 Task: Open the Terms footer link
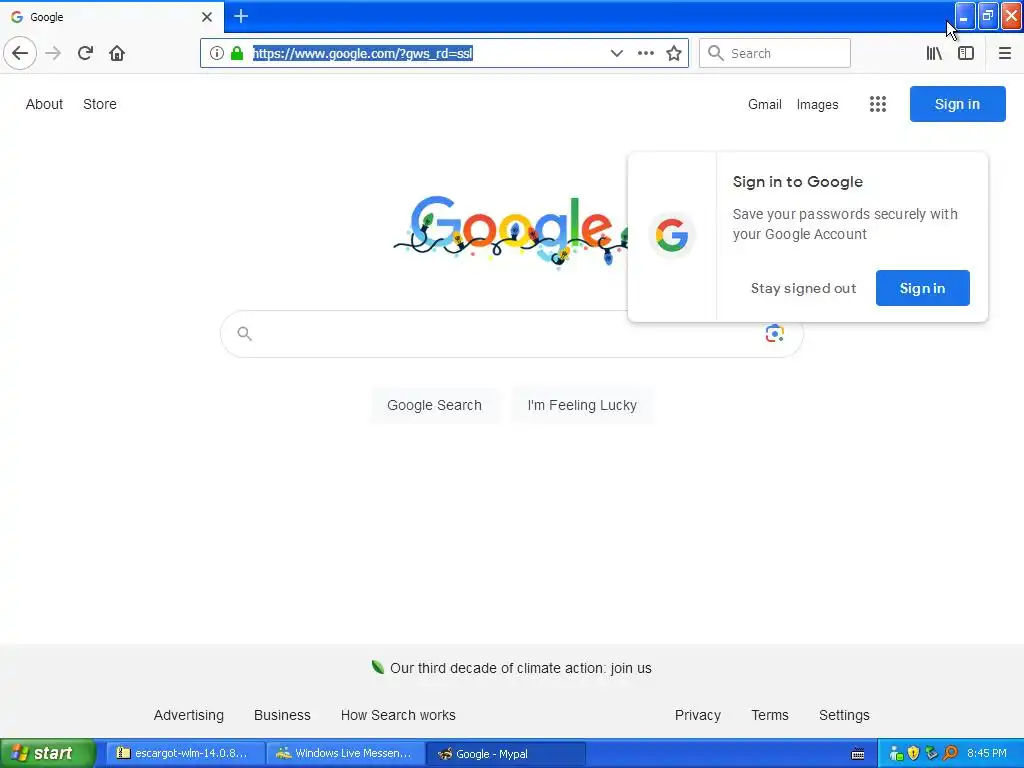click(x=770, y=715)
